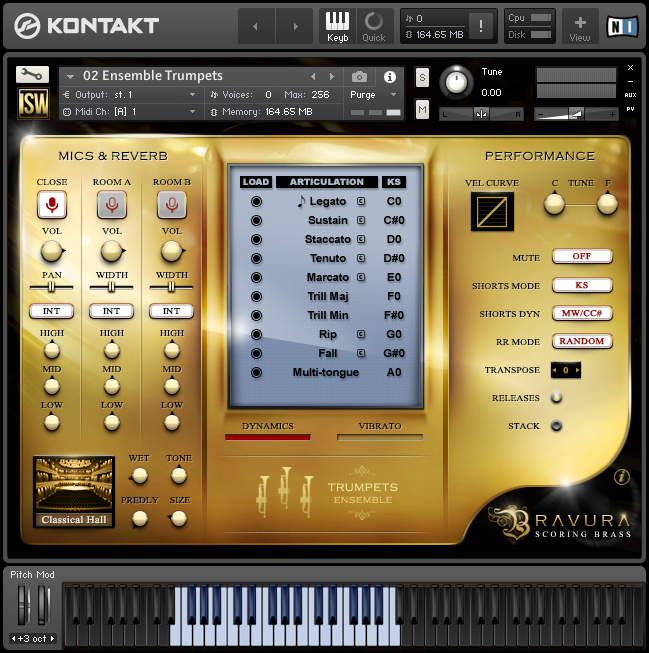649x653 pixels.
Task: Go to previous preset in header
Action: point(256,26)
